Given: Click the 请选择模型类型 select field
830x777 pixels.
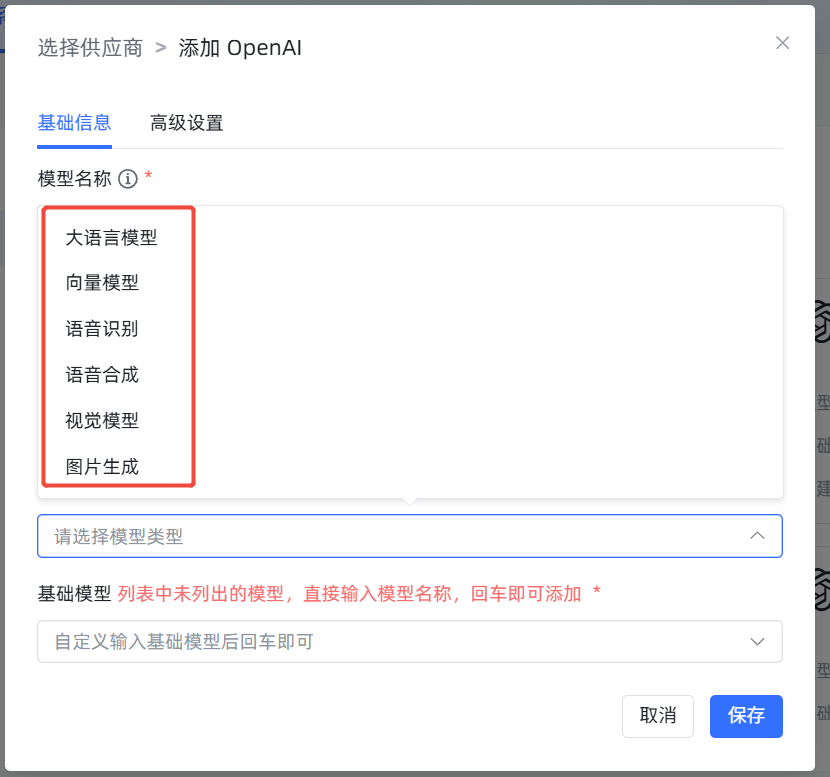Looking at the screenshot, I should (x=410, y=536).
